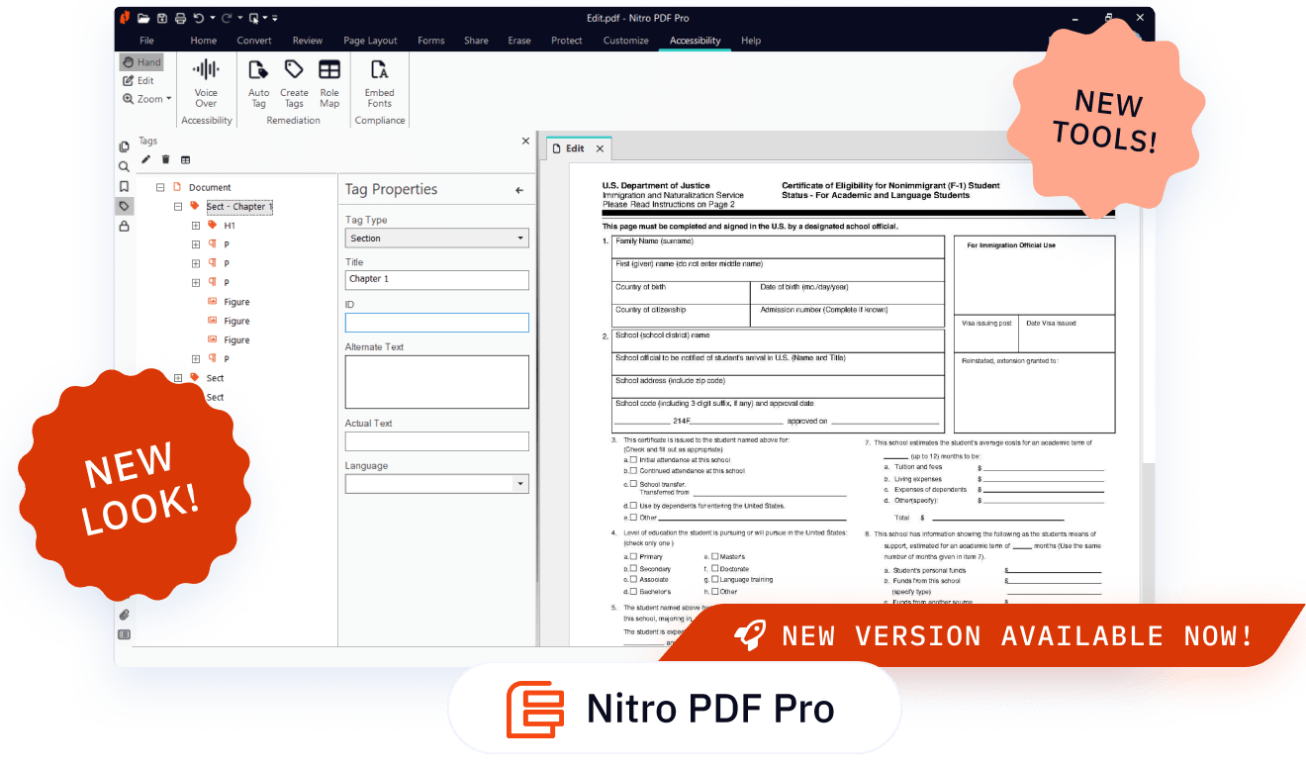The image size is (1306, 768).
Task: Tick the Bachelor's checkbox
Action: click(x=633, y=591)
